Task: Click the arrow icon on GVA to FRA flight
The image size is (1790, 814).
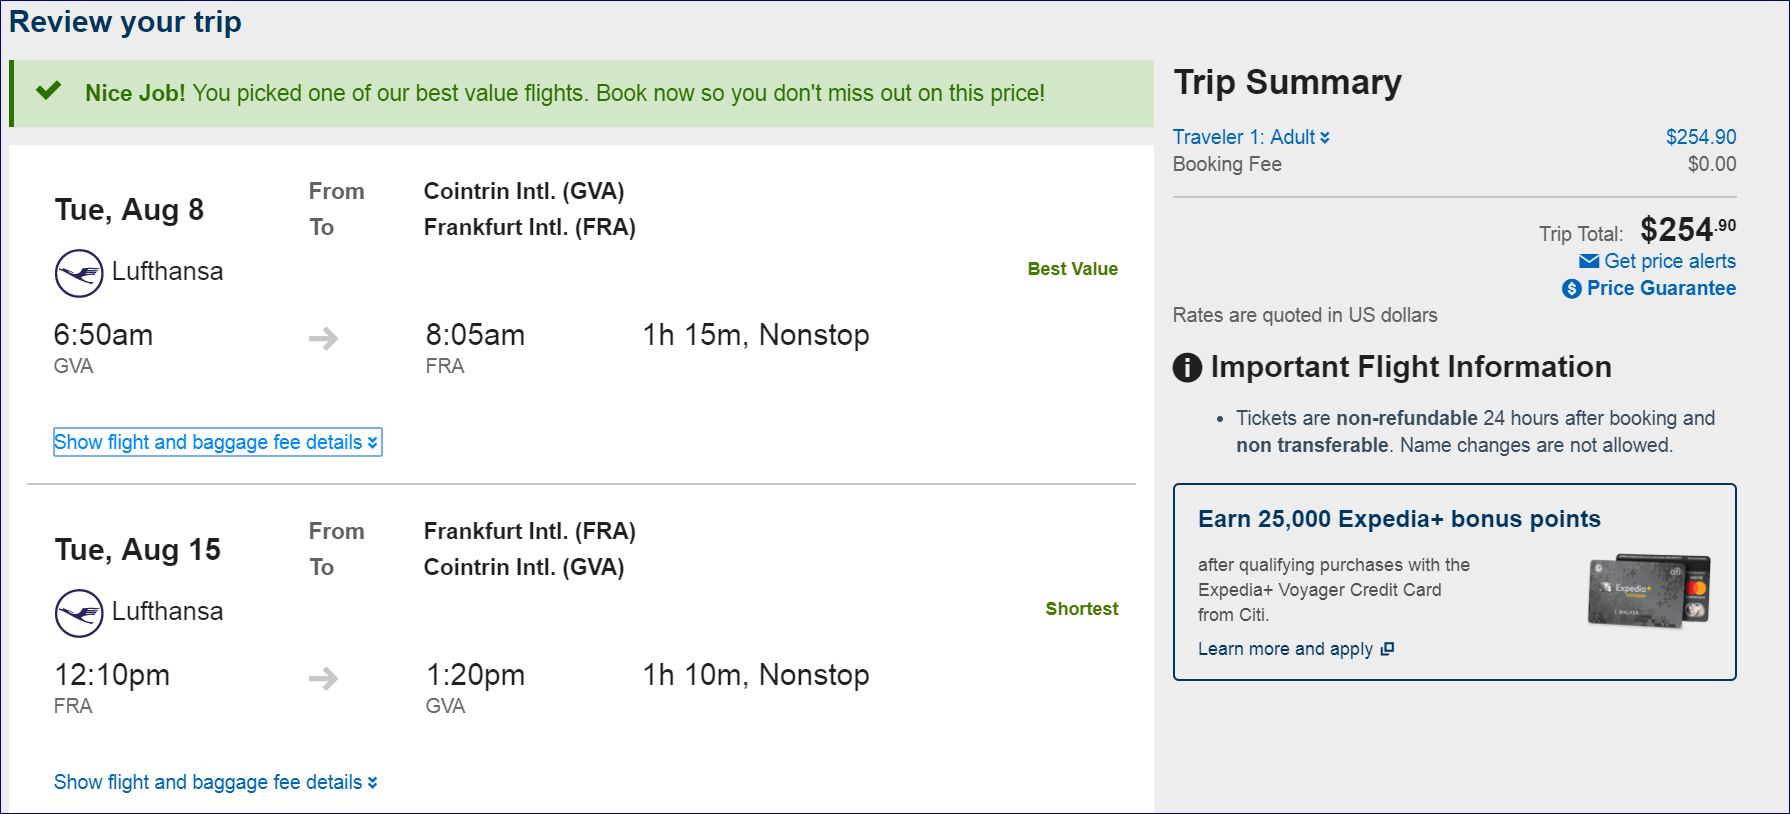Action: click(x=323, y=339)
